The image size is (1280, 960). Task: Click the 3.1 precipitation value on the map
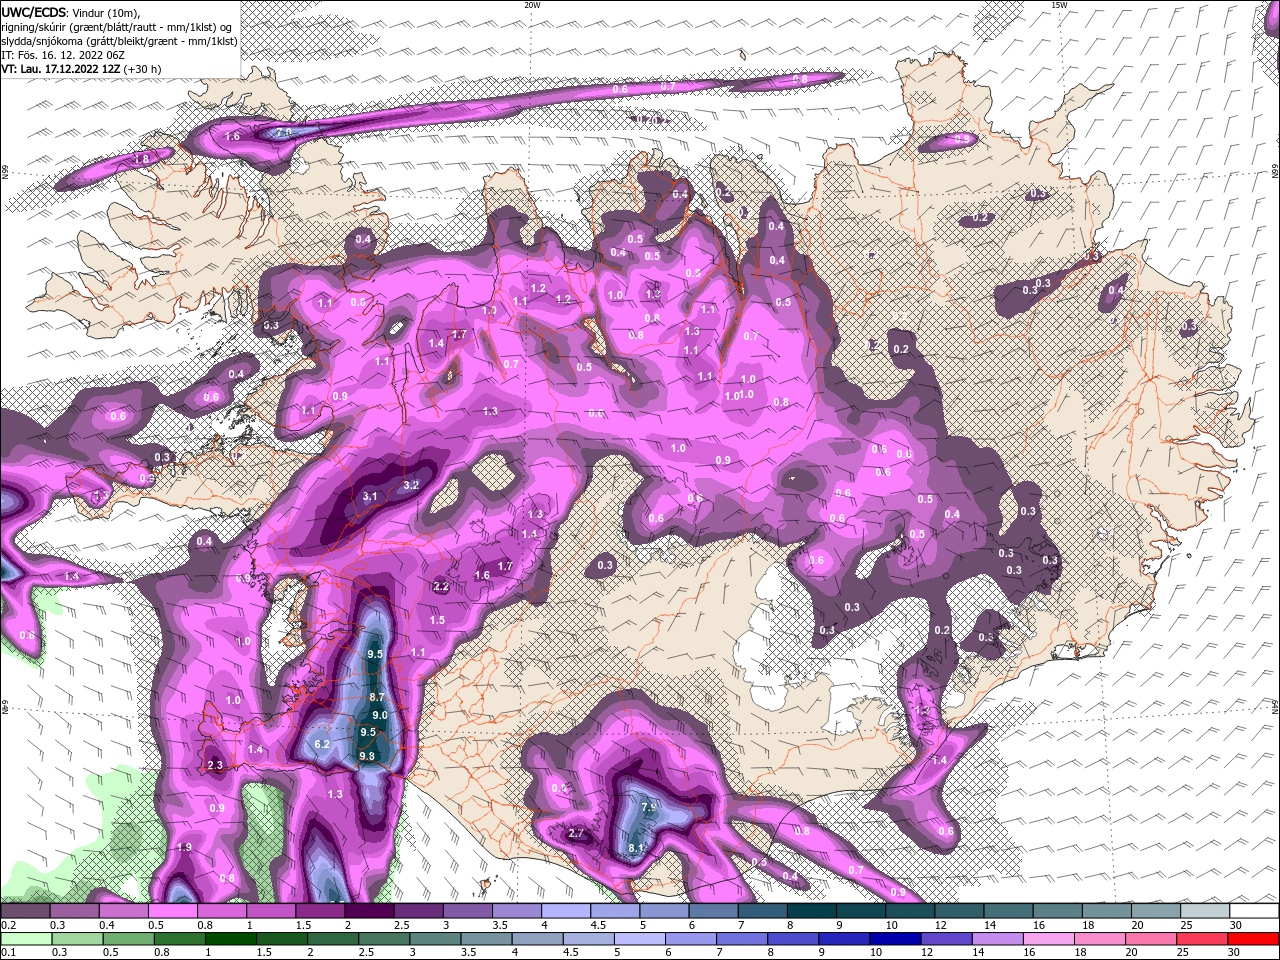coord(370,496)
